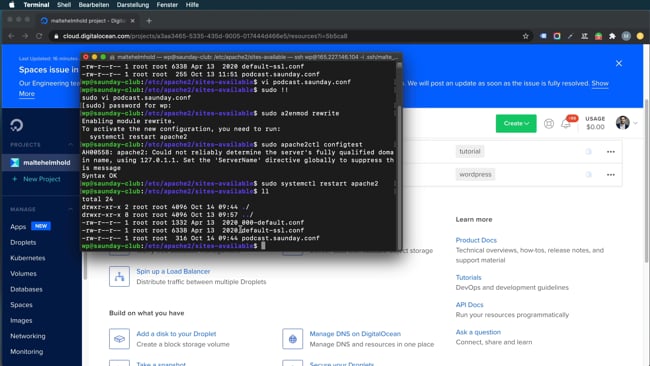This screenshot has width=650, height=366.
Task: Open Kubernetes in the sidebar
Action: pos(28,258)
